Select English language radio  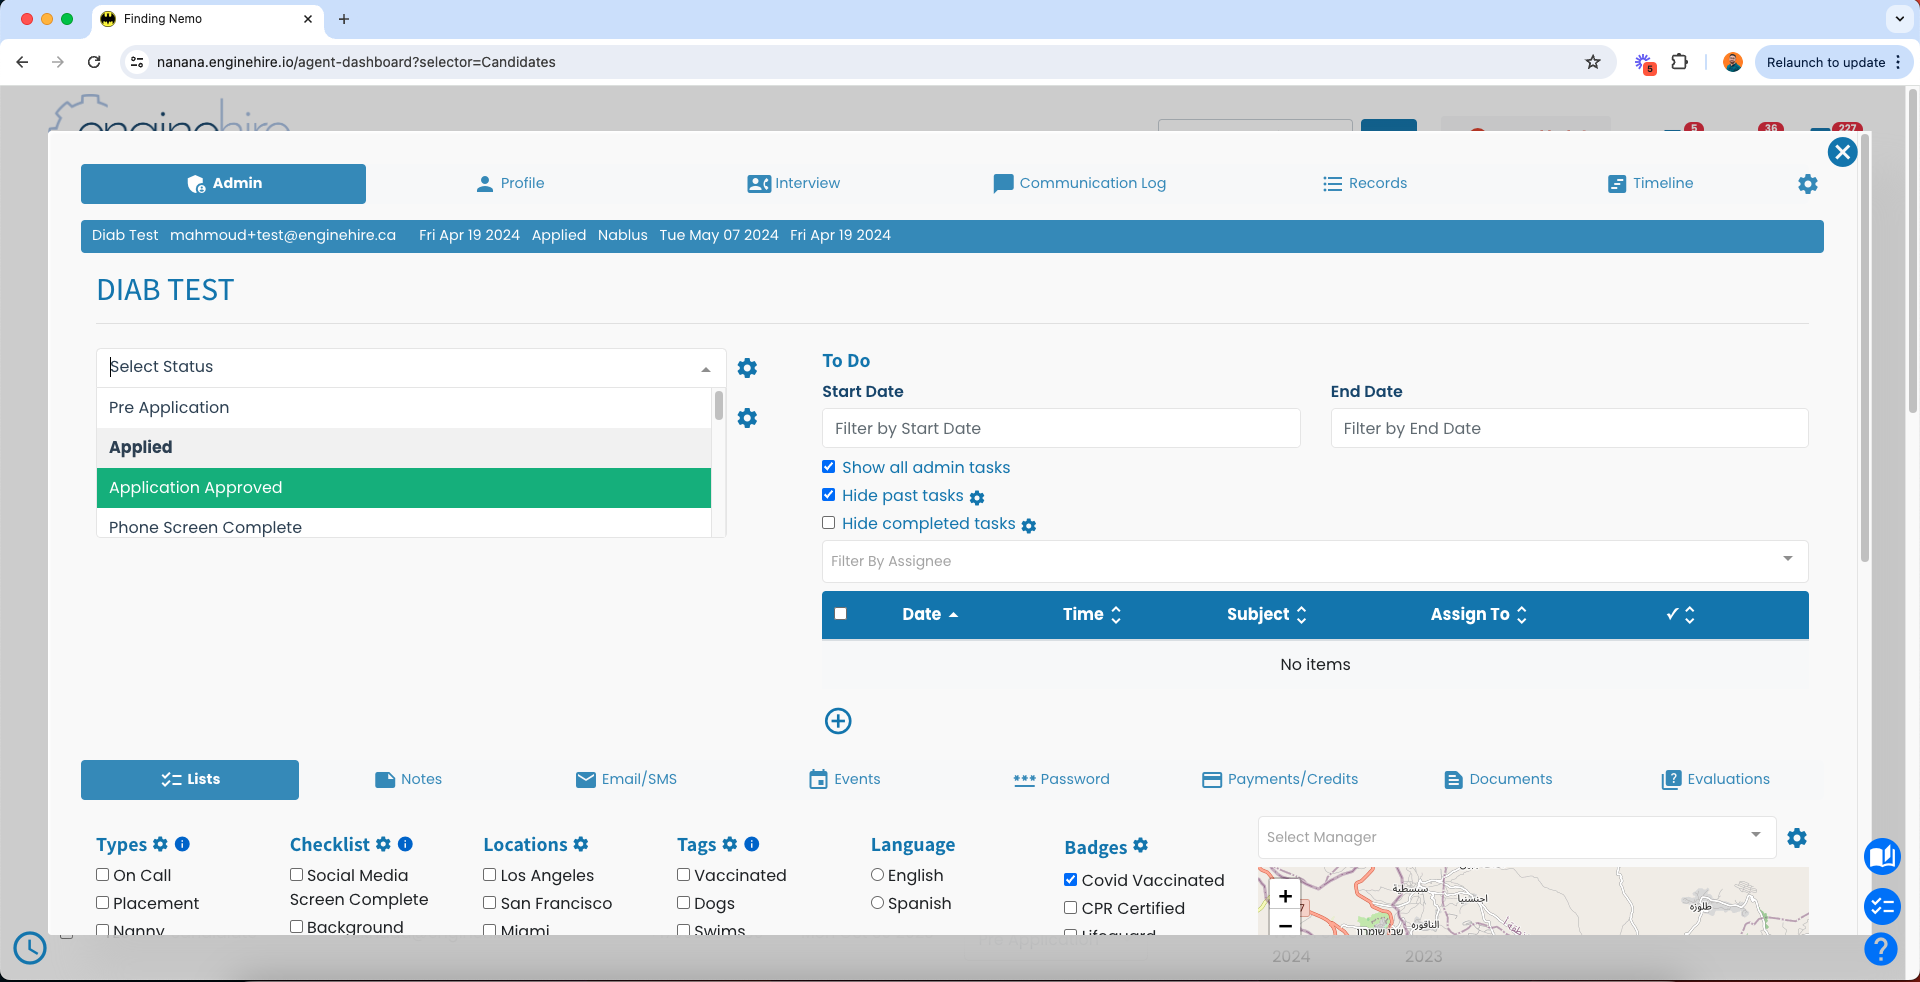(x=877, y=875)
